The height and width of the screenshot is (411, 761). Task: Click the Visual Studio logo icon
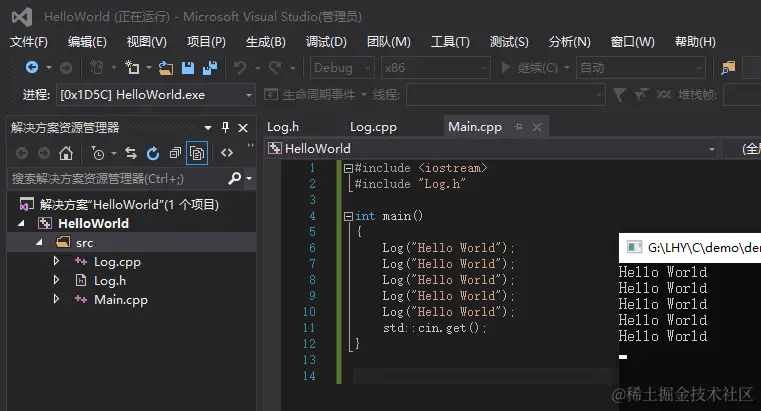click(22, 17)
